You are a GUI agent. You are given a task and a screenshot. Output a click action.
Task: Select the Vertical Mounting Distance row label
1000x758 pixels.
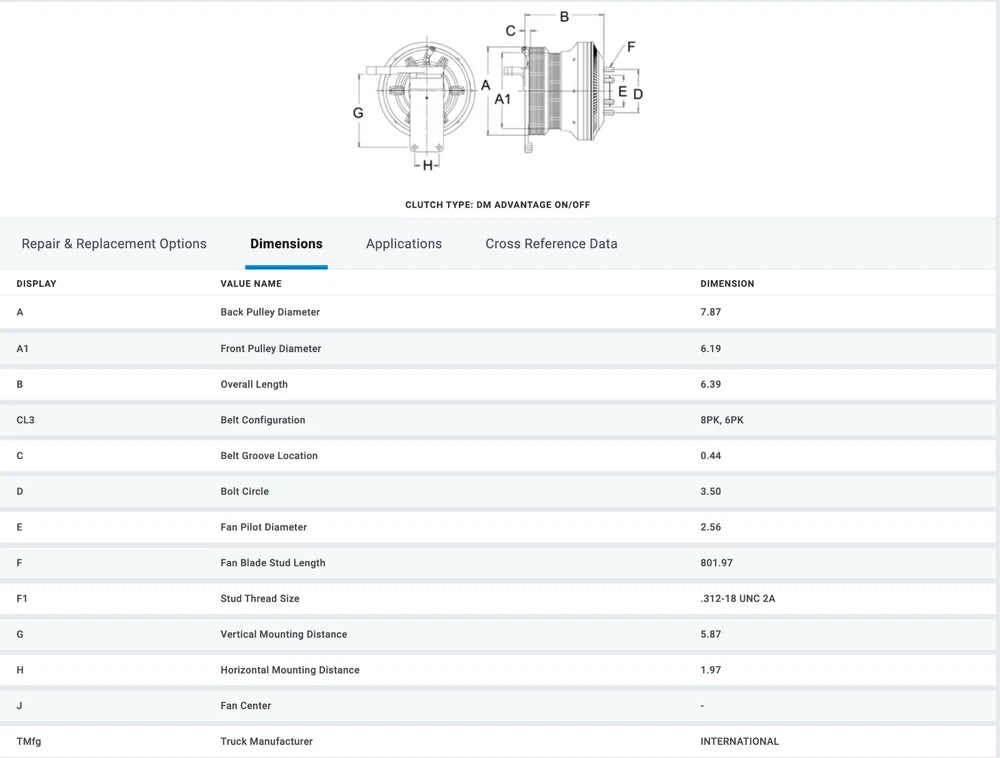284,634
